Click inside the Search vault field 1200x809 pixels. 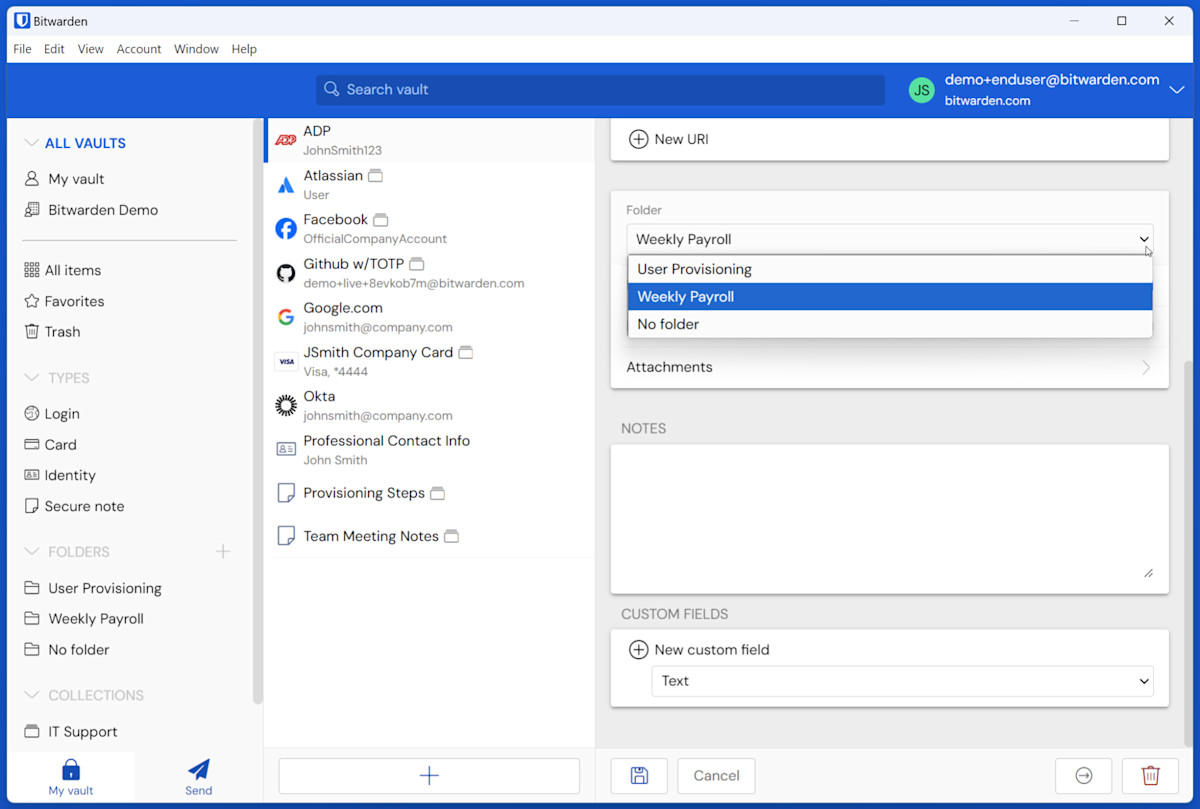[x=600, y=90]
